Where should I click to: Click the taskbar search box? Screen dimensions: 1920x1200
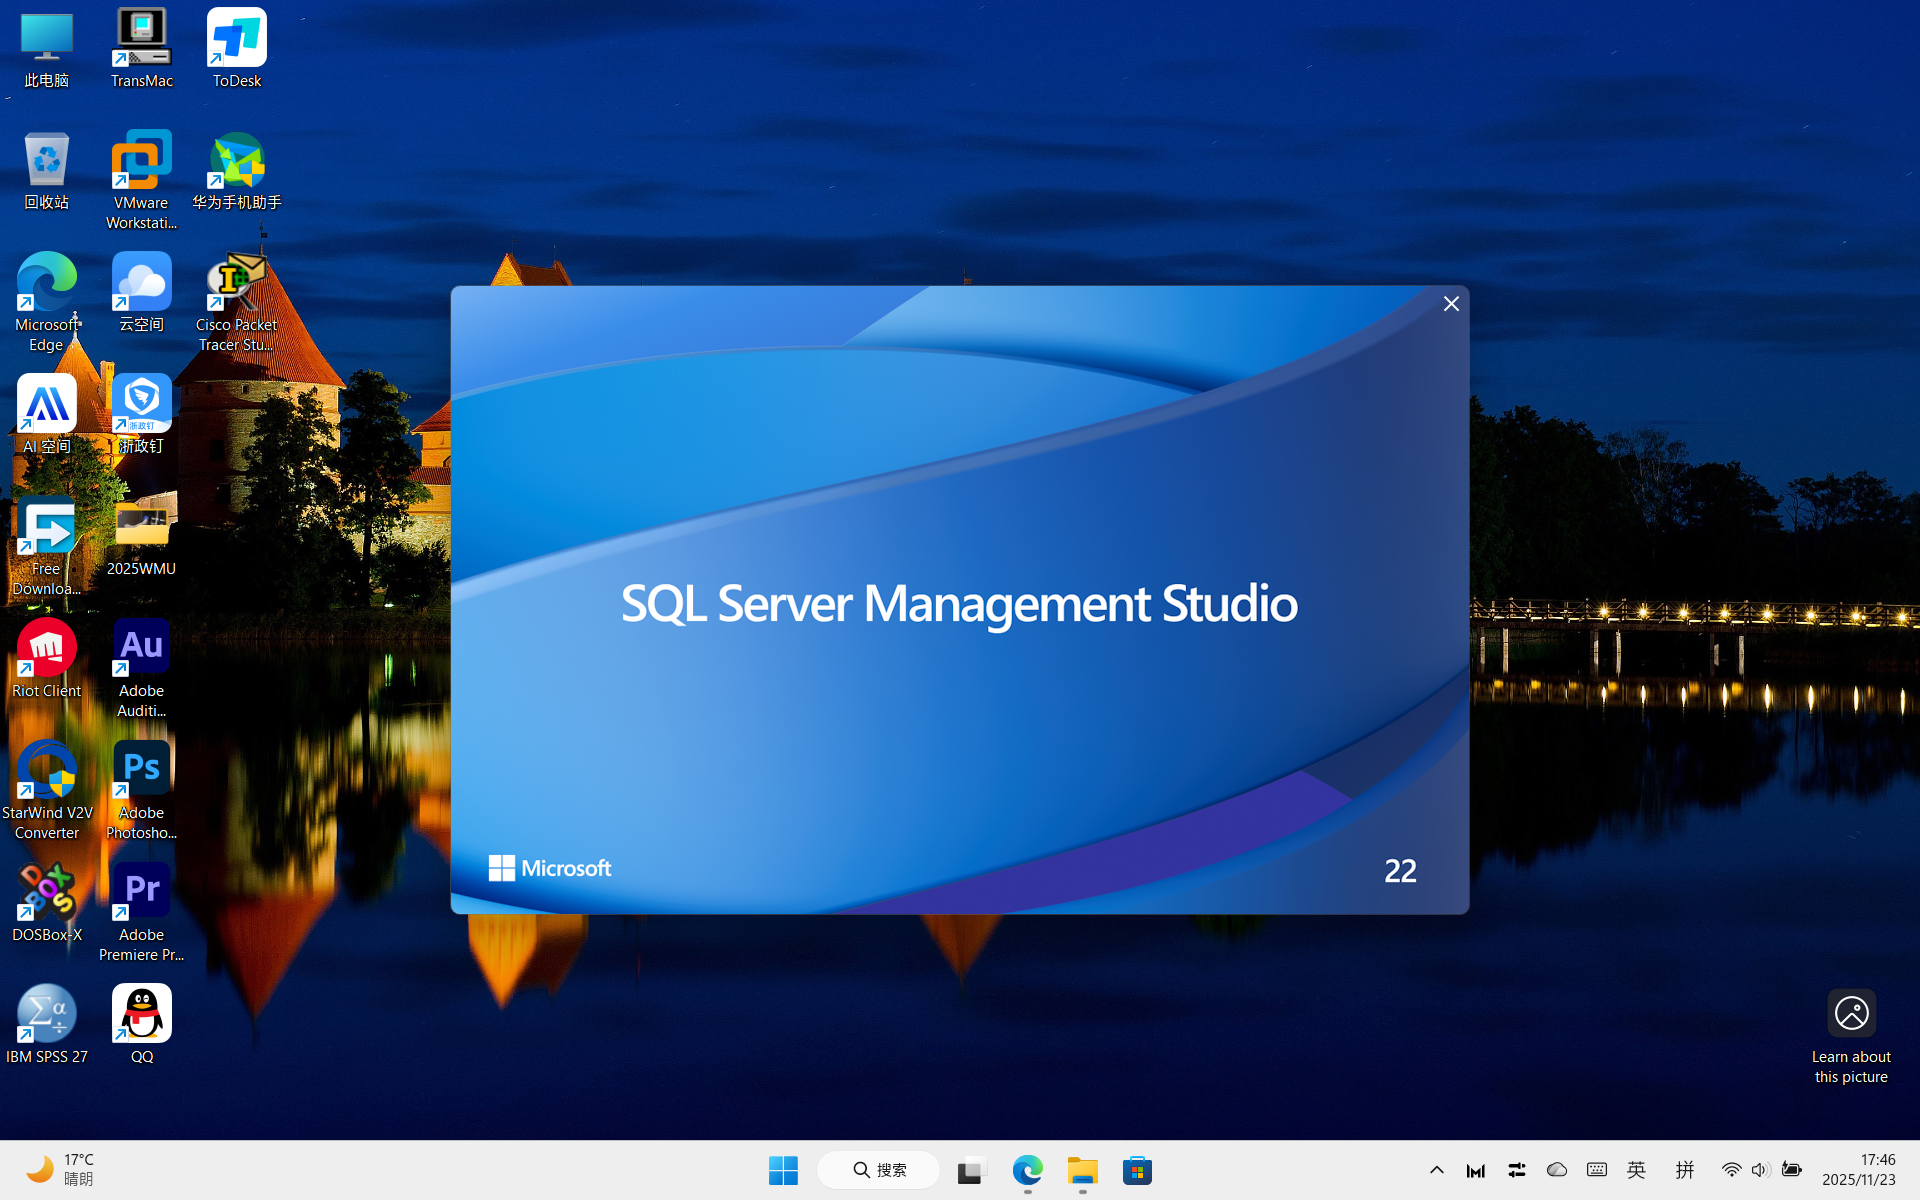(x=879, y=1170)
